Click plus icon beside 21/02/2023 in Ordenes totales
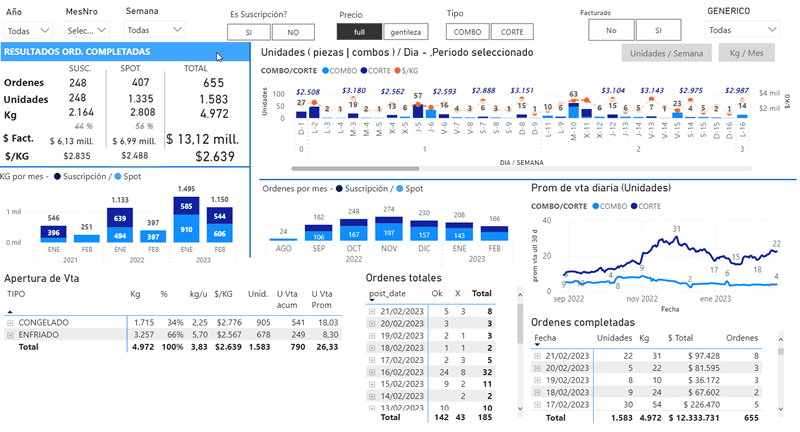This screenshot has width=800, height=432. point(373,312)
